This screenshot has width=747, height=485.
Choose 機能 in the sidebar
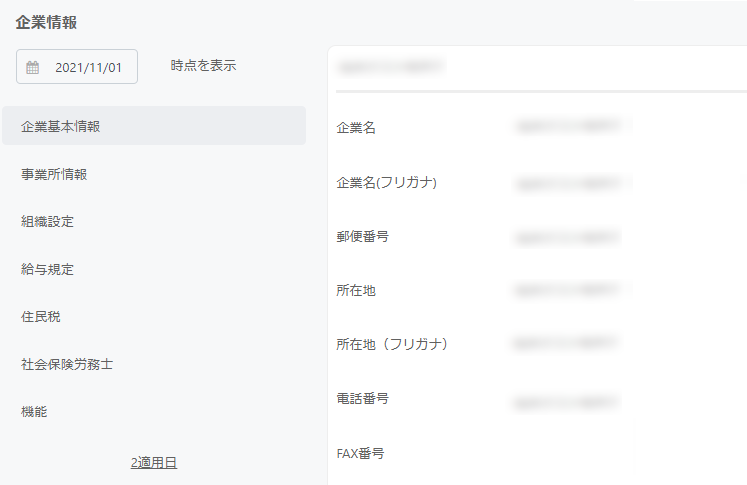pos(34,411)
